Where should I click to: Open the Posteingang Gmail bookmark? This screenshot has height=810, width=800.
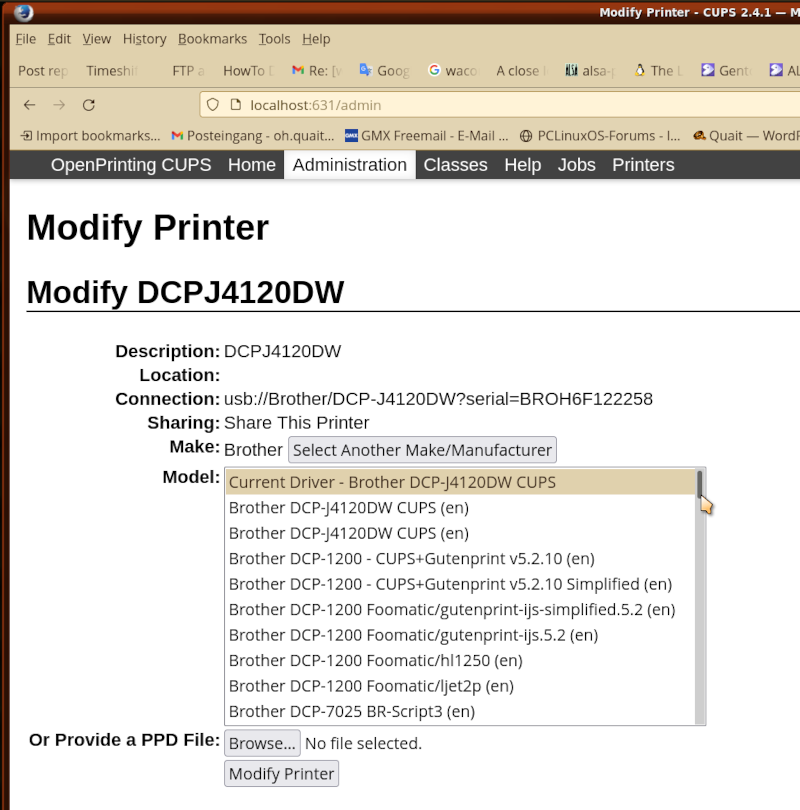click(x=251, y=136)
